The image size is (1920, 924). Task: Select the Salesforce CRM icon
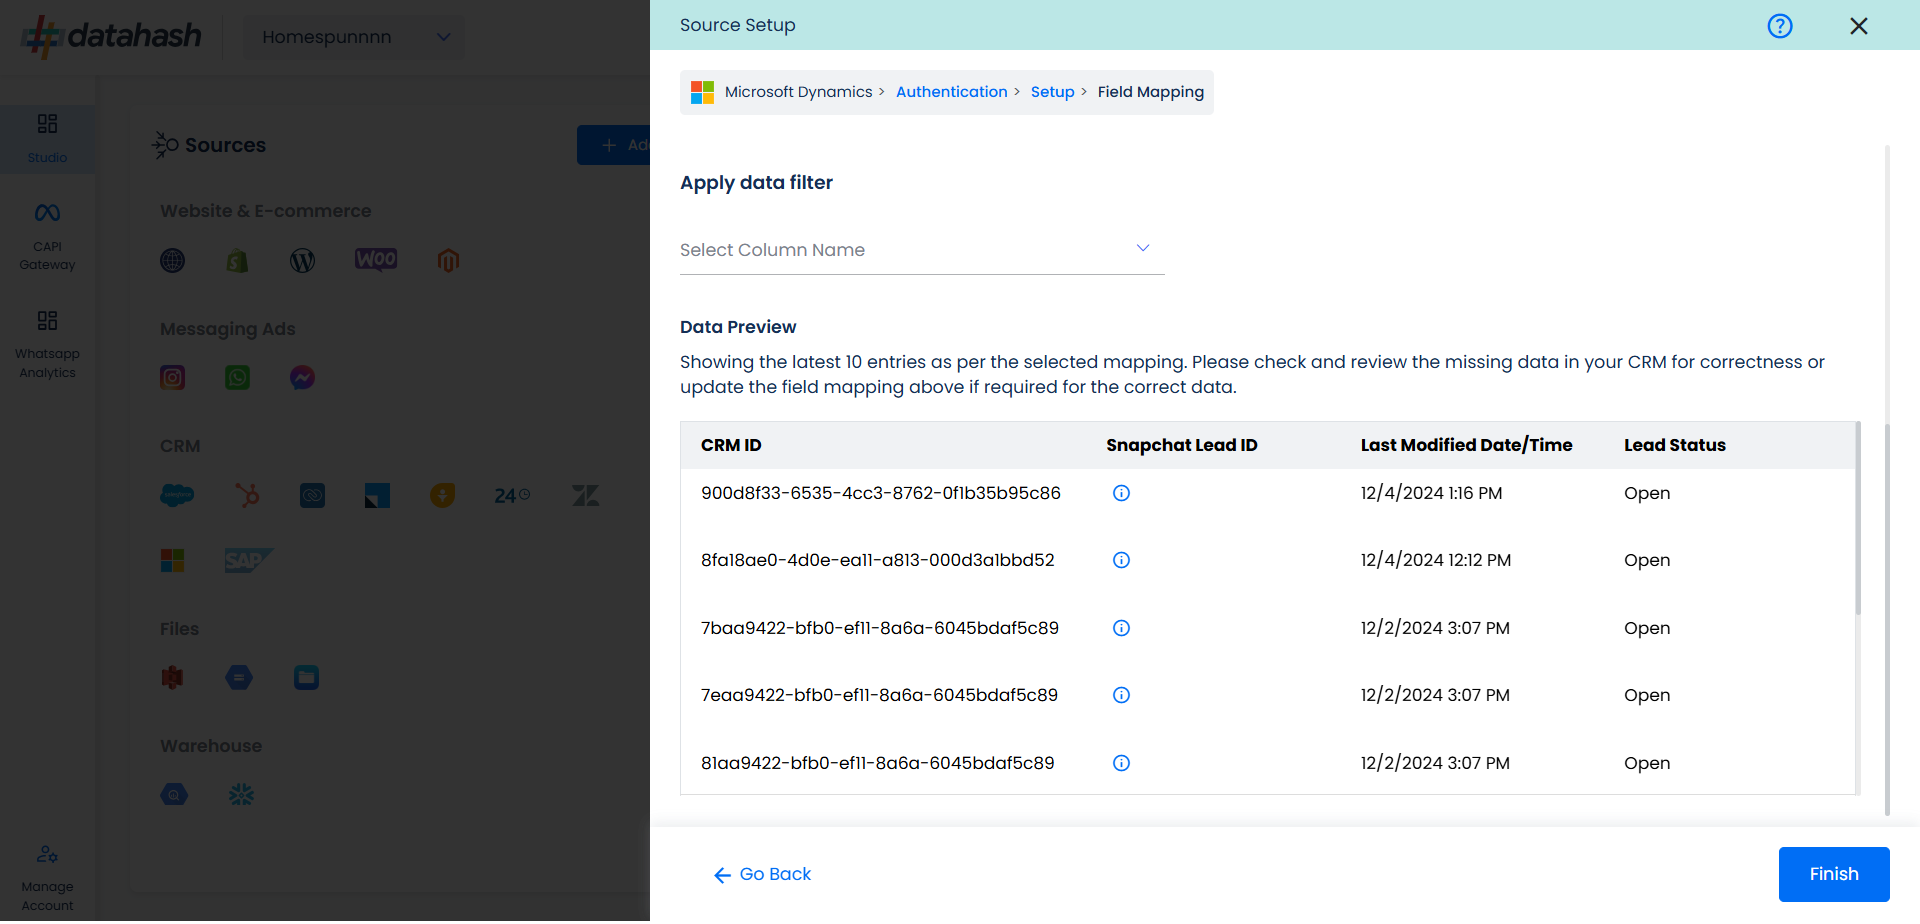(177, 496)
